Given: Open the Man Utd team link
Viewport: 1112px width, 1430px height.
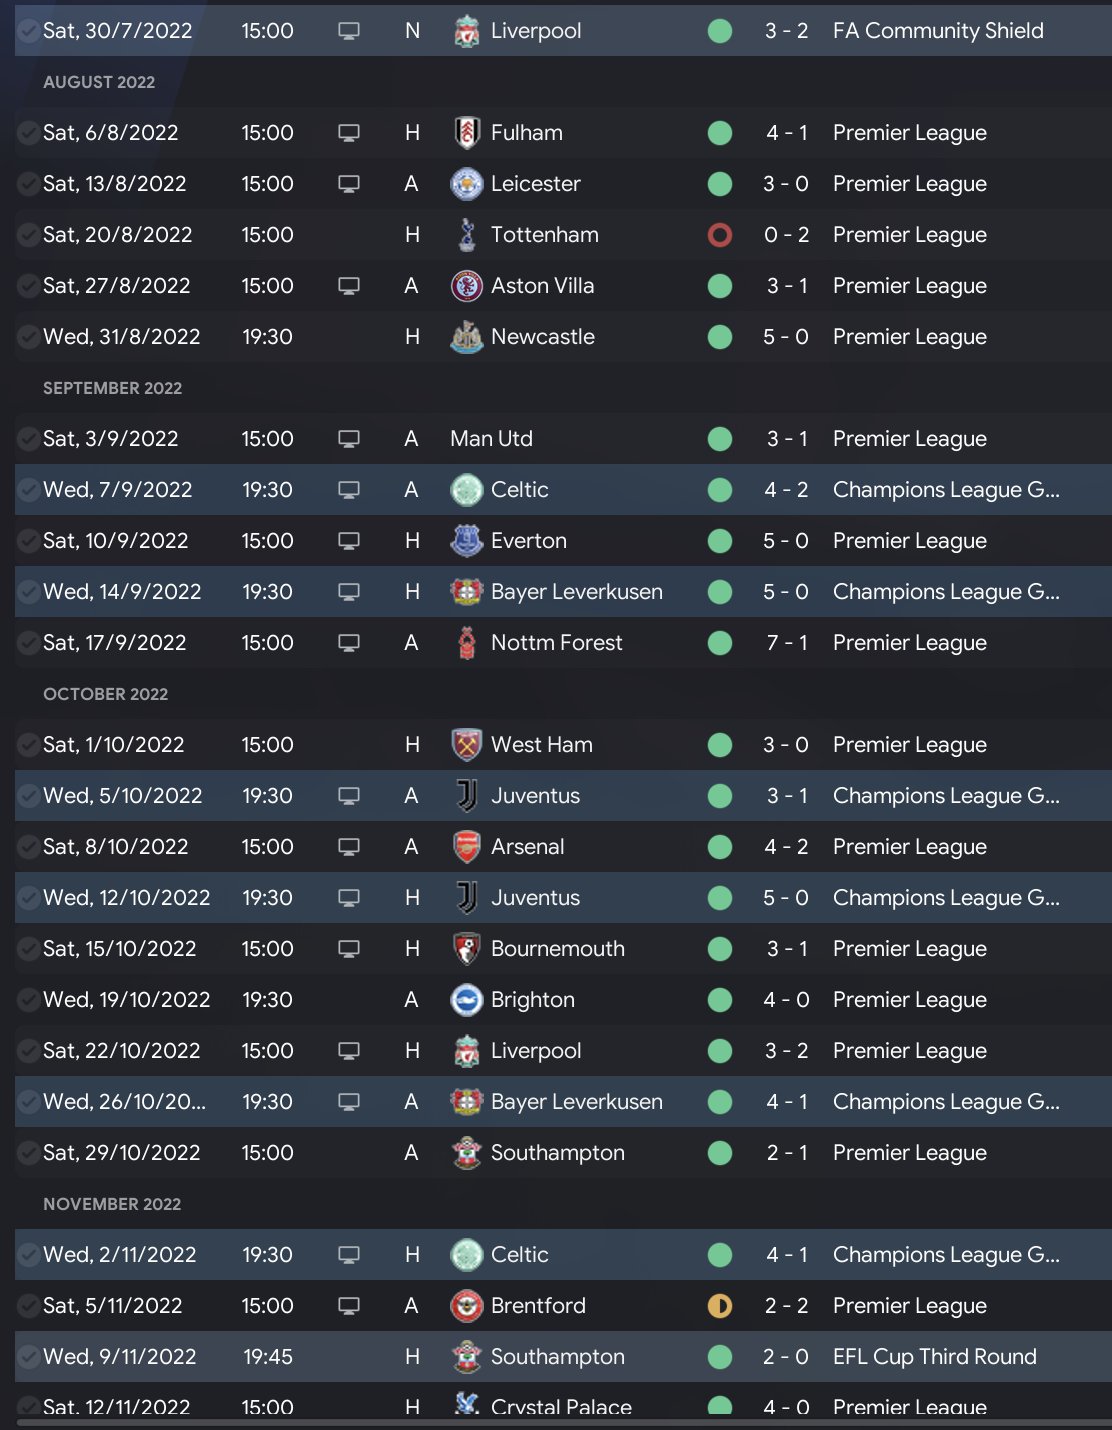Looking at the screenshot, I should pyautogui.click(x=491, y=439).
